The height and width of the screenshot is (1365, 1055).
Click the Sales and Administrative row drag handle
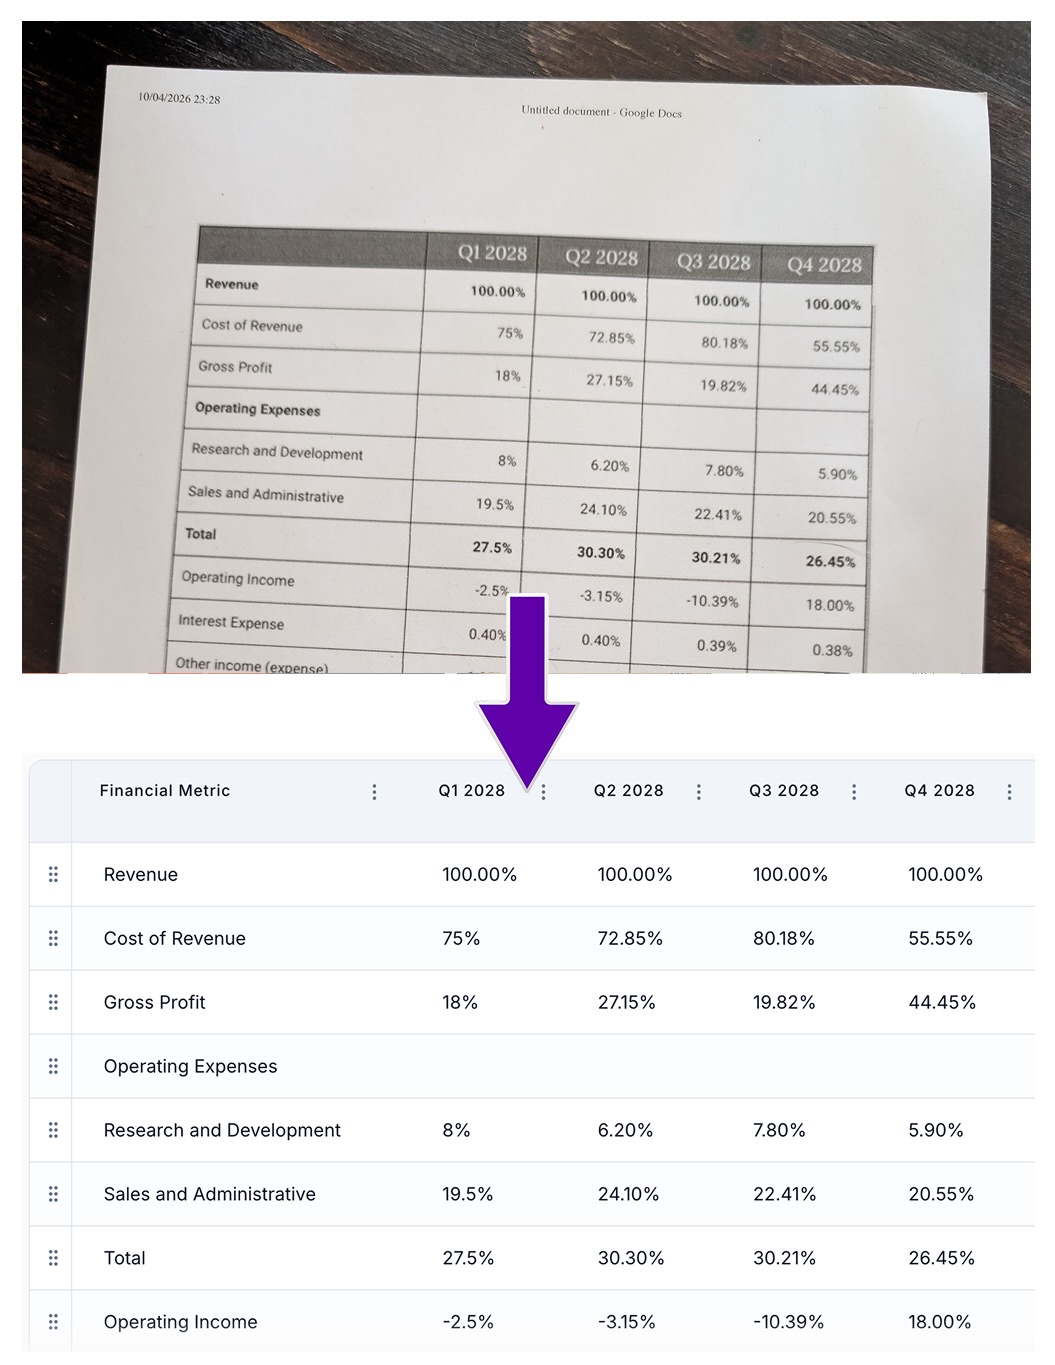[x=52, y=1194]
